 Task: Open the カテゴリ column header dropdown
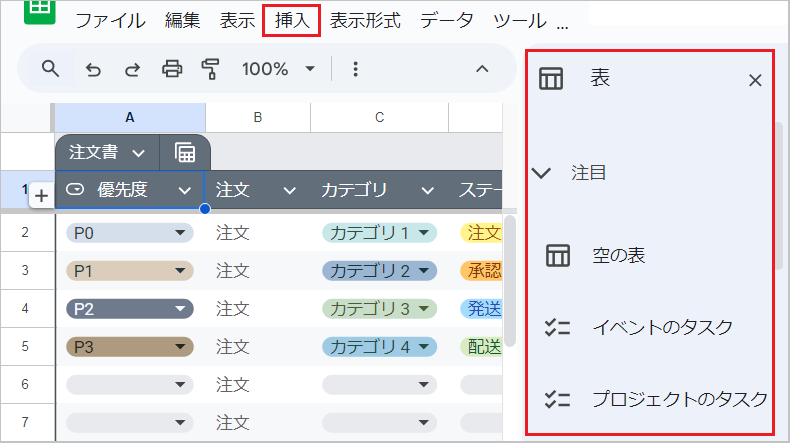[427, 191]
